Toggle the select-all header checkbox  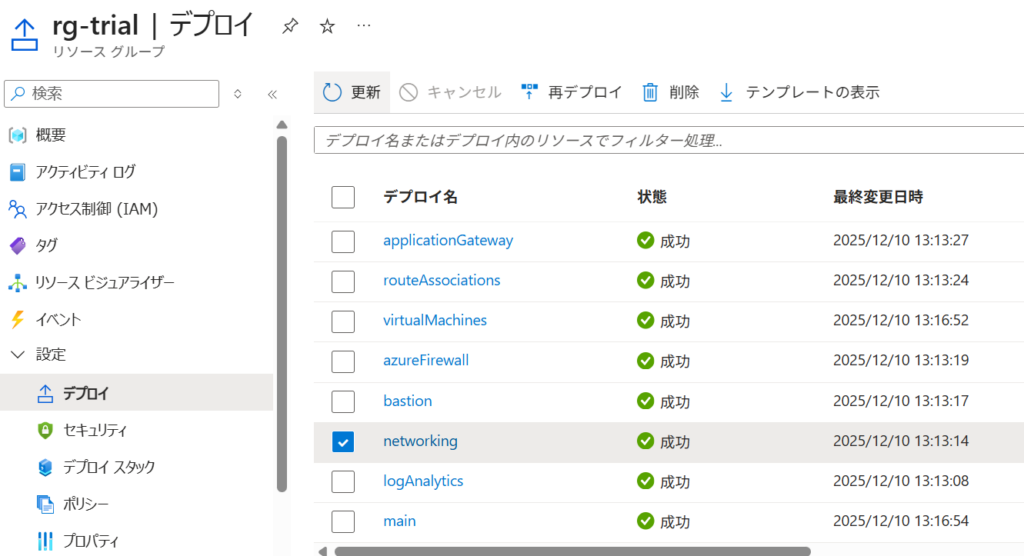[x=343, y=197]
